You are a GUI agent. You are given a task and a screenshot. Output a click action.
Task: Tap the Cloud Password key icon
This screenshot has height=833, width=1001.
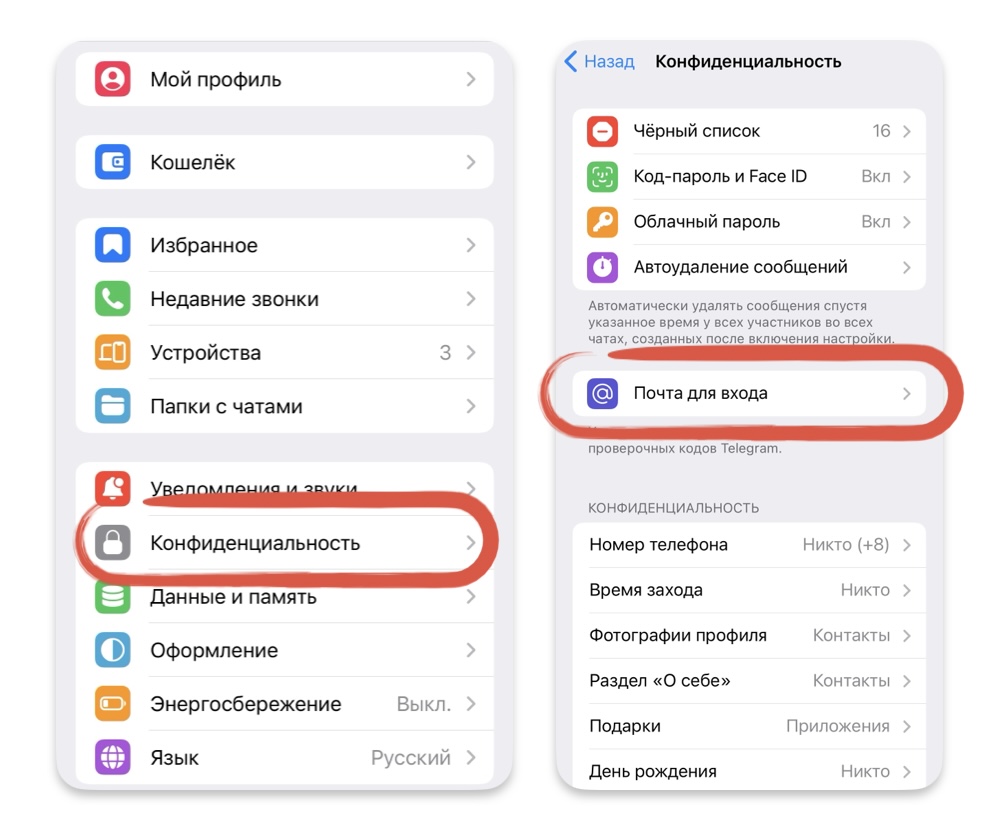coord(602,222)
